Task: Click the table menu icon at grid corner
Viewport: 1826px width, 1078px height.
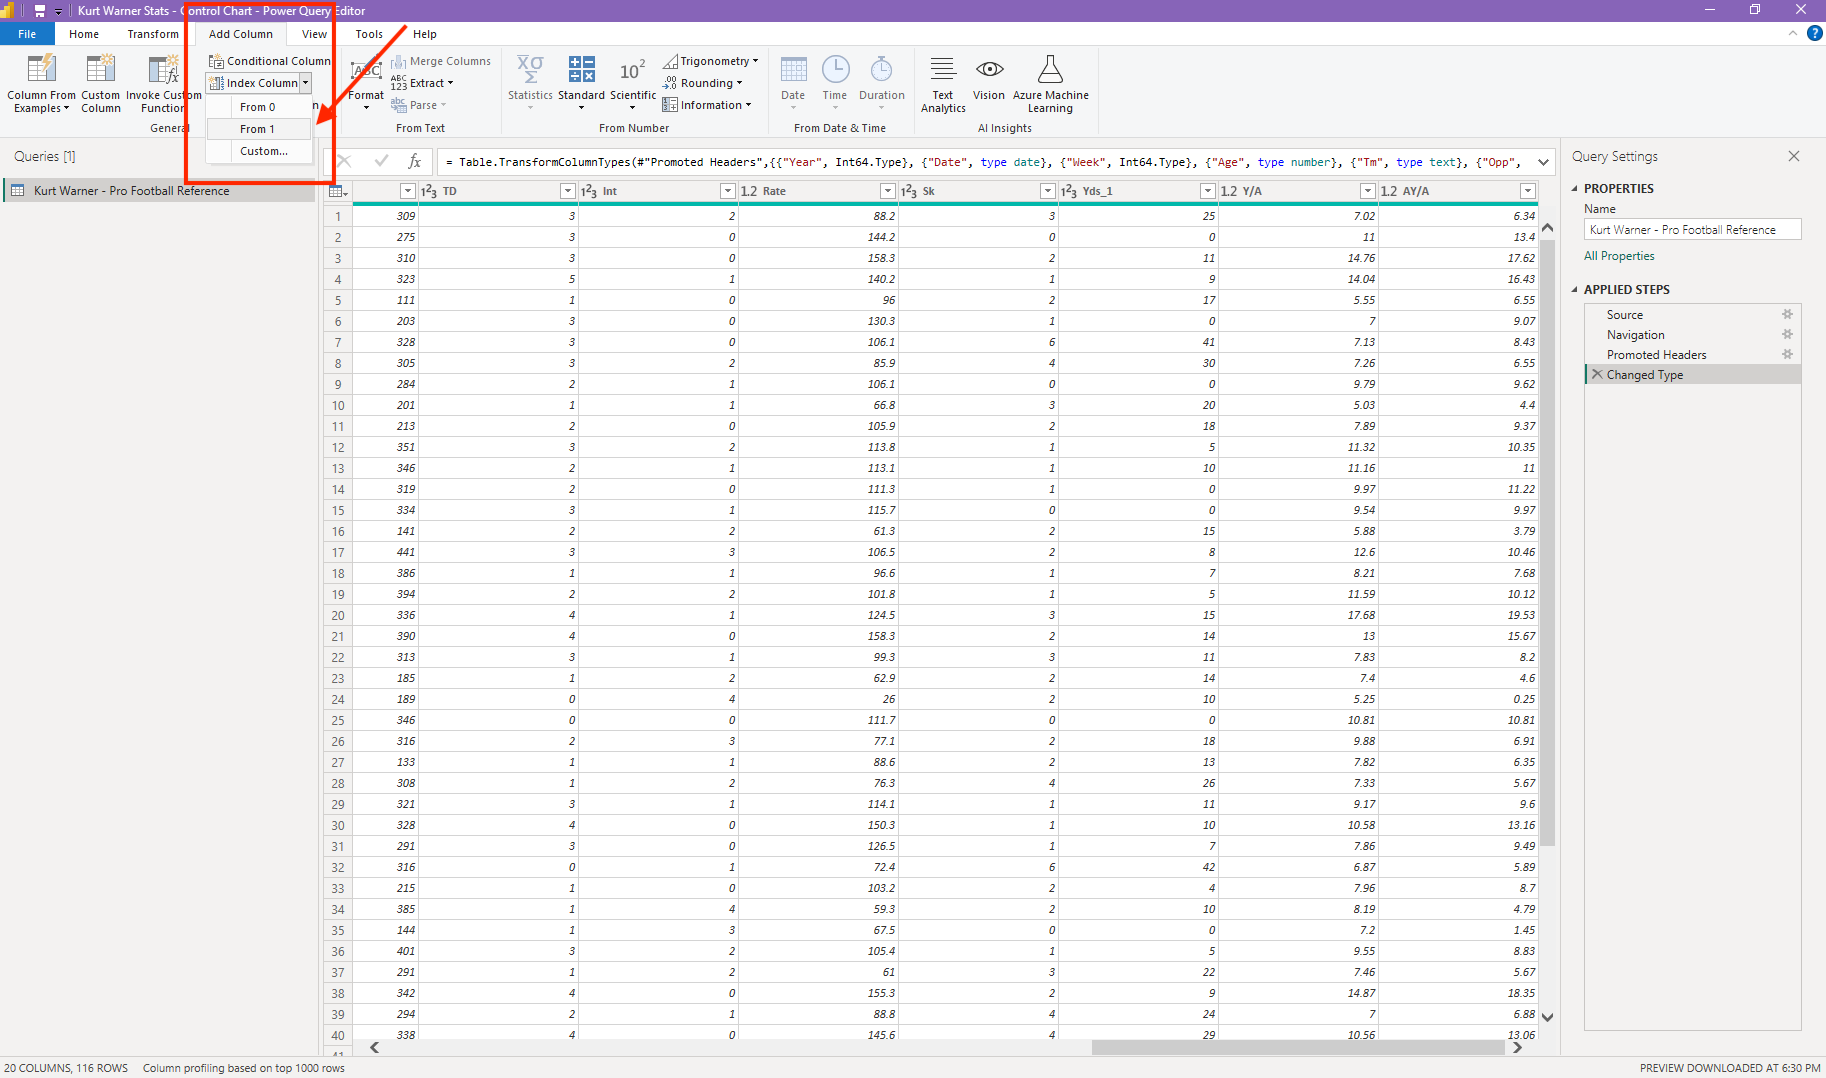Action: (x=338, y=191)
